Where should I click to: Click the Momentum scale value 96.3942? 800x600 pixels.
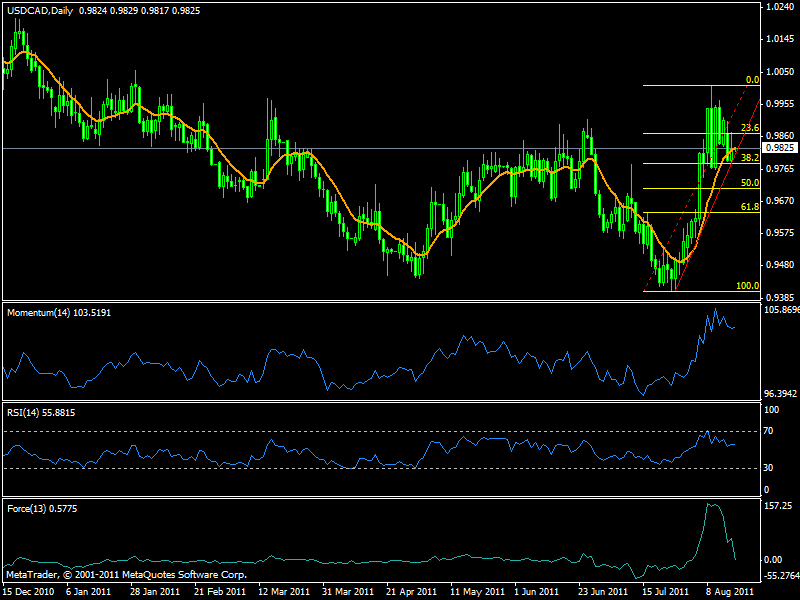click(x=780, y=394)
